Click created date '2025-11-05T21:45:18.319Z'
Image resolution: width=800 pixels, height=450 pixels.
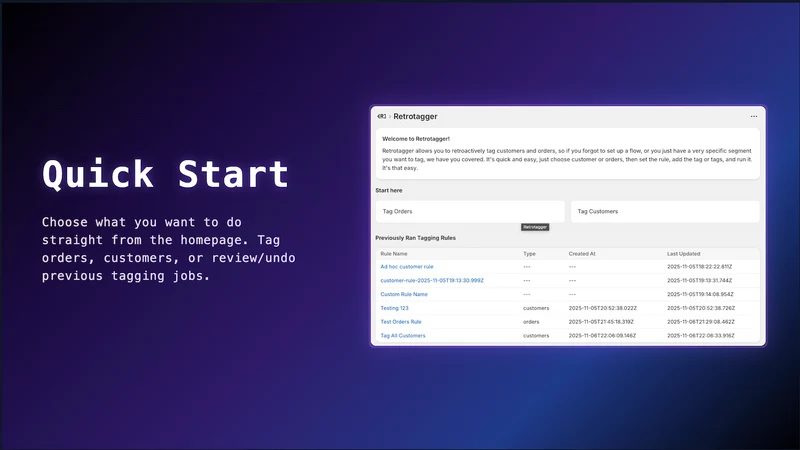(x=601, y=322)
